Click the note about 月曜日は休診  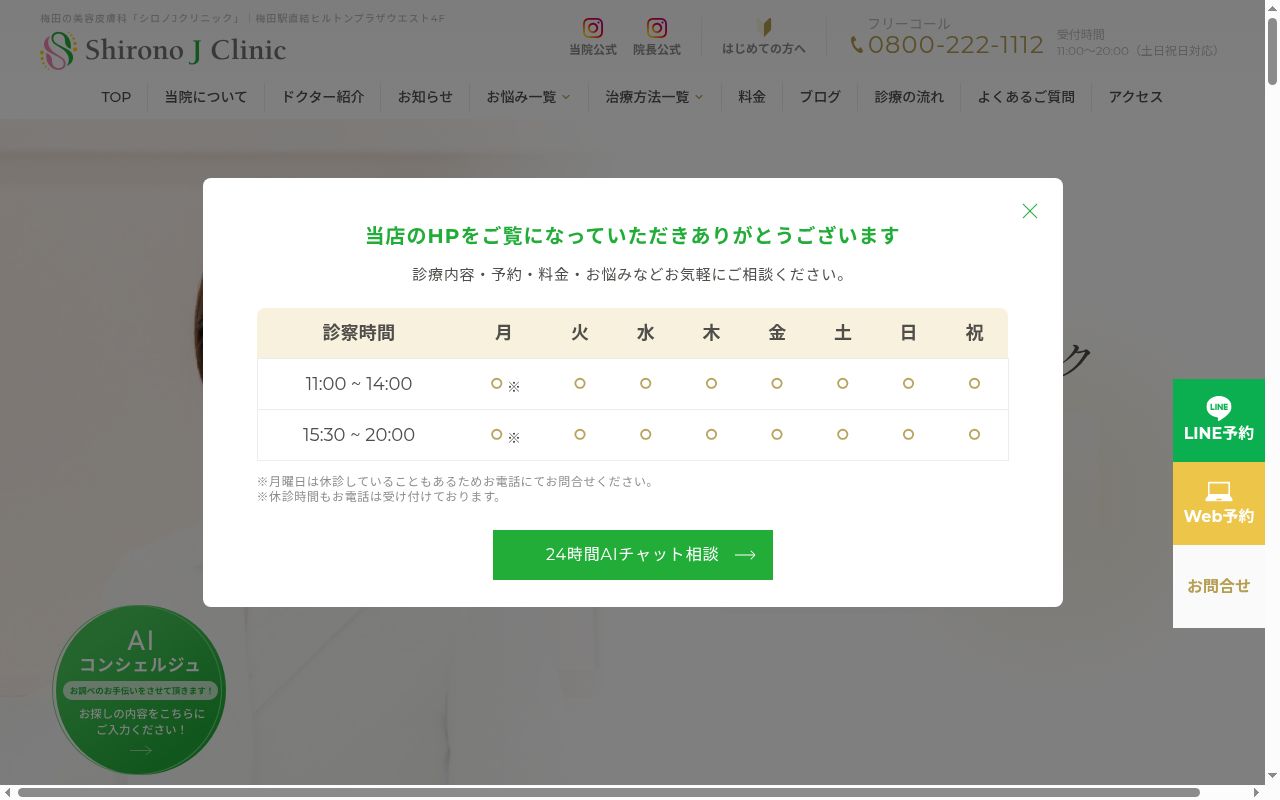point(457,481)
